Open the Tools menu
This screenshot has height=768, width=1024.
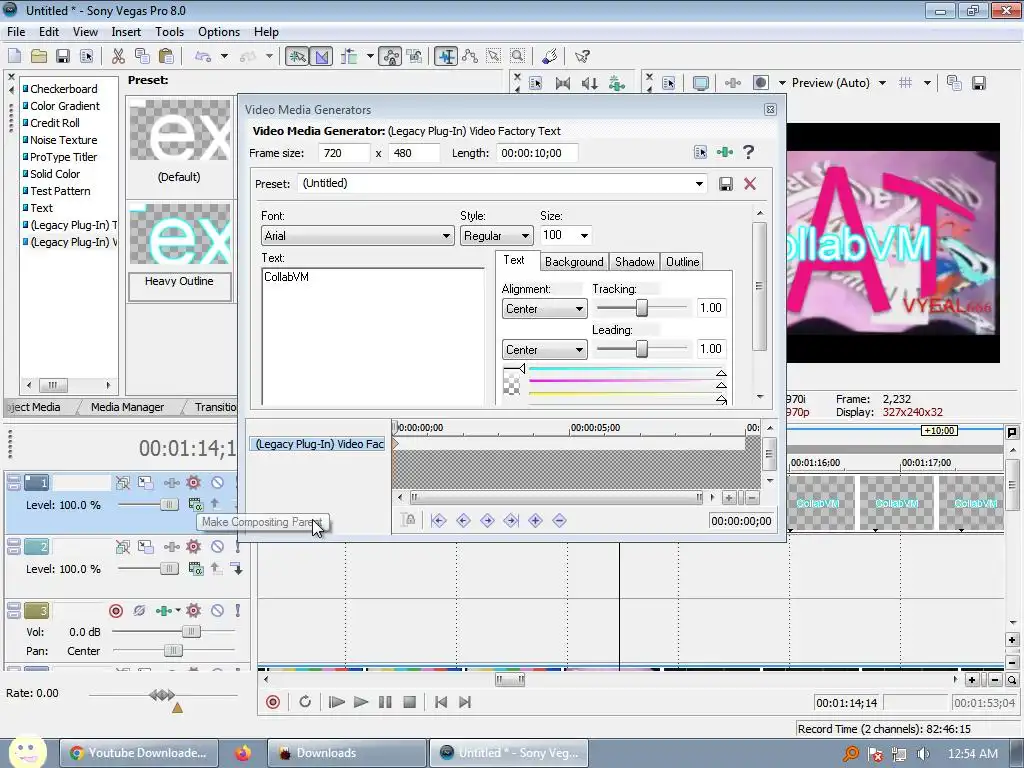tap(169, 31)
